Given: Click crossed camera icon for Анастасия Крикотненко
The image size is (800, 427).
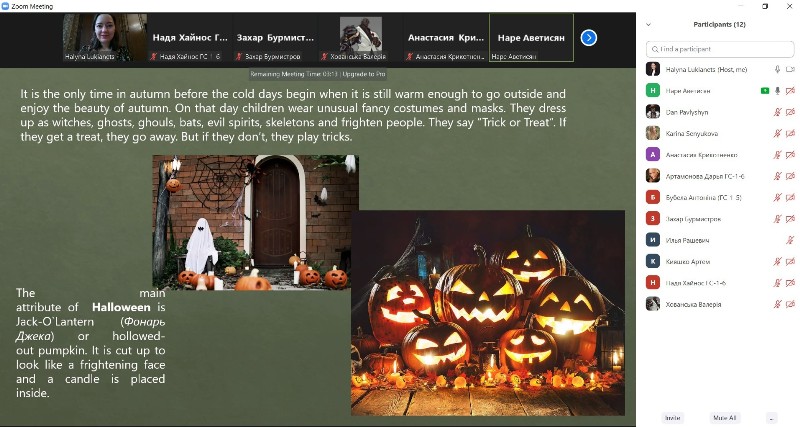Looking at the screenshot, I should (790, 155).
